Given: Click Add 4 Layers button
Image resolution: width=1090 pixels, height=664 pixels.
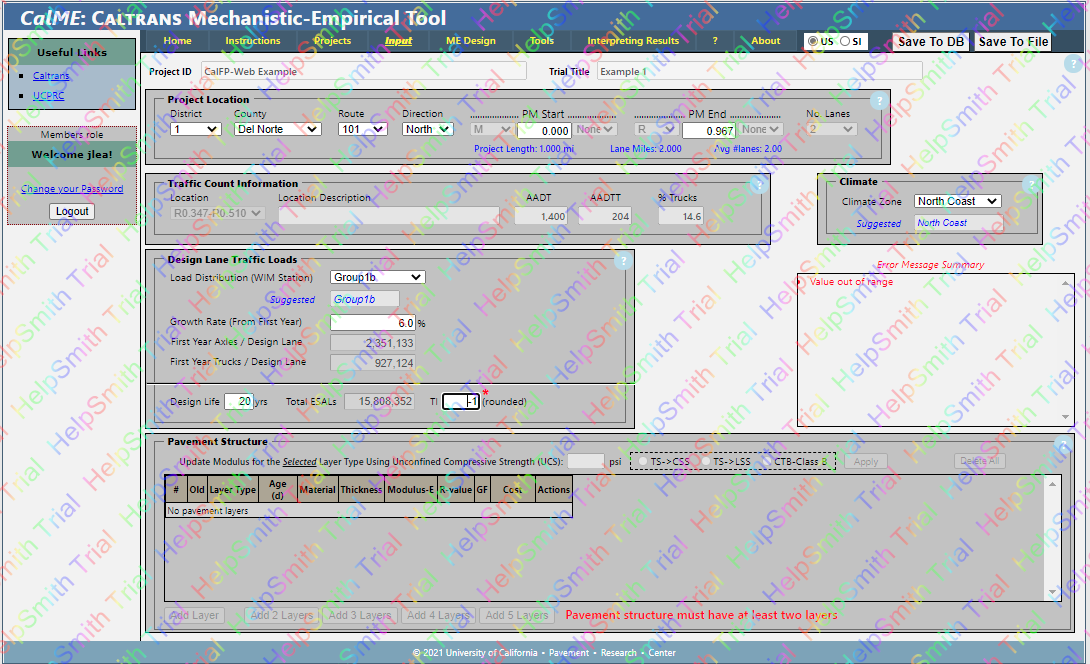Looking at the screenshot, I should (x=439, y=615).
